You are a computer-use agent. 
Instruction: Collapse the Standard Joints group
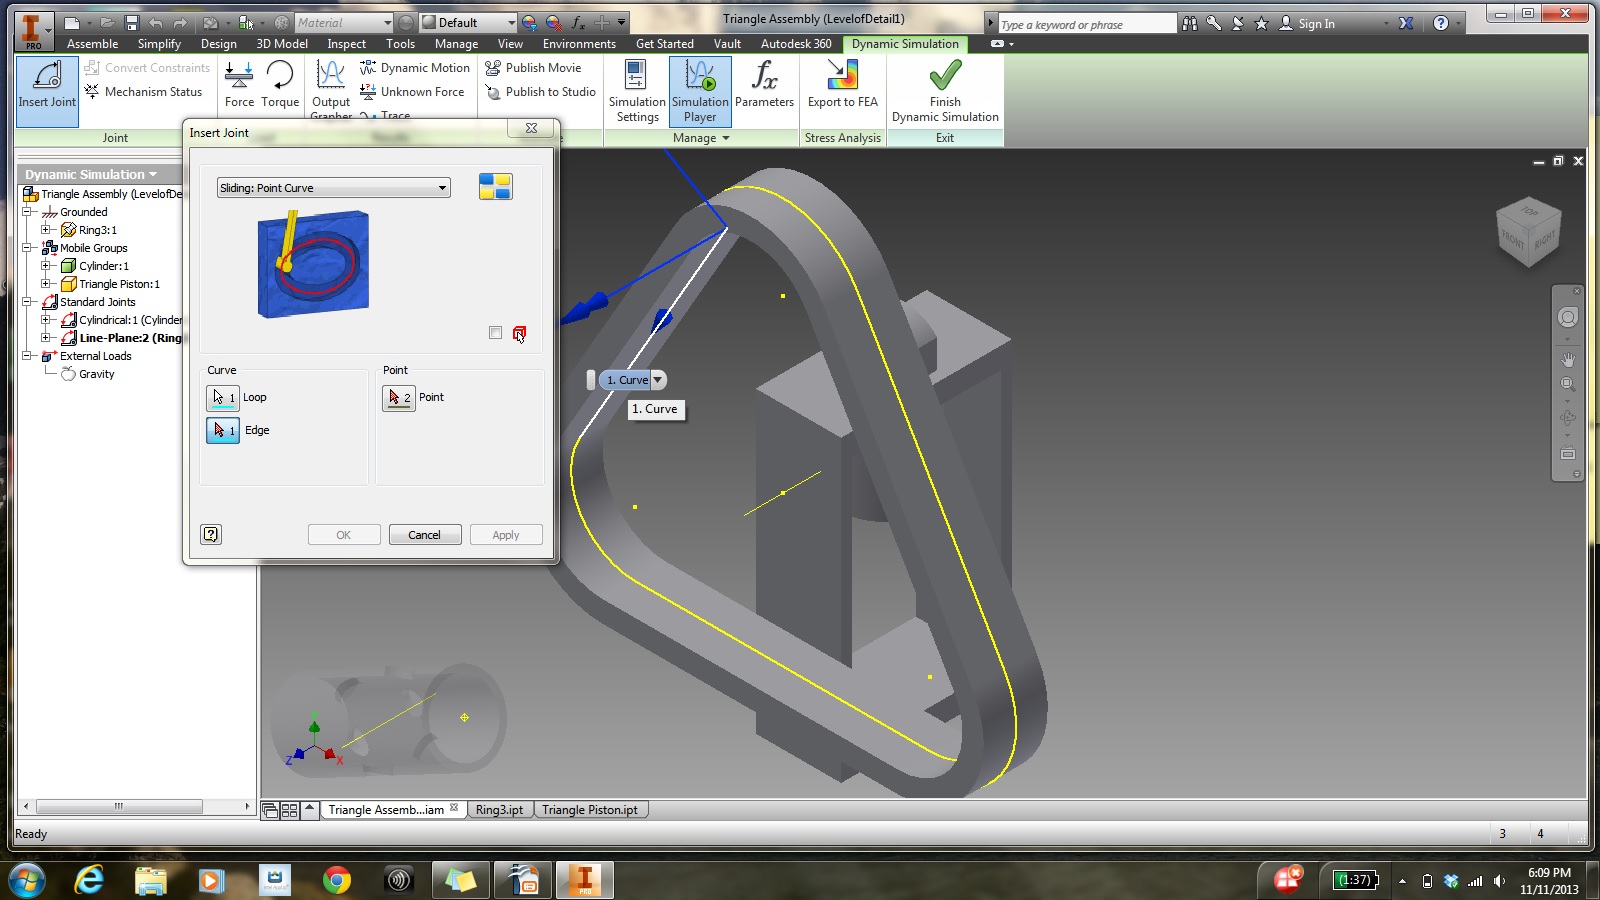click(x=28, y=302)
